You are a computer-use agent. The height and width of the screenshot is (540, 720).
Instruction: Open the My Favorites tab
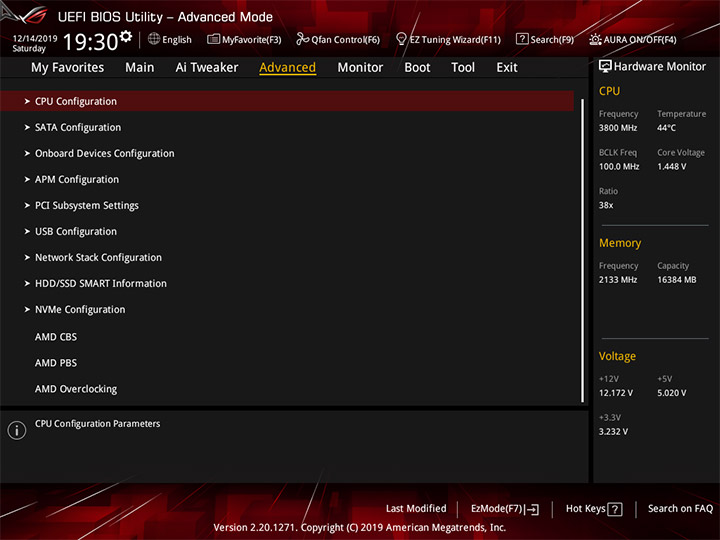pos(68,68)
